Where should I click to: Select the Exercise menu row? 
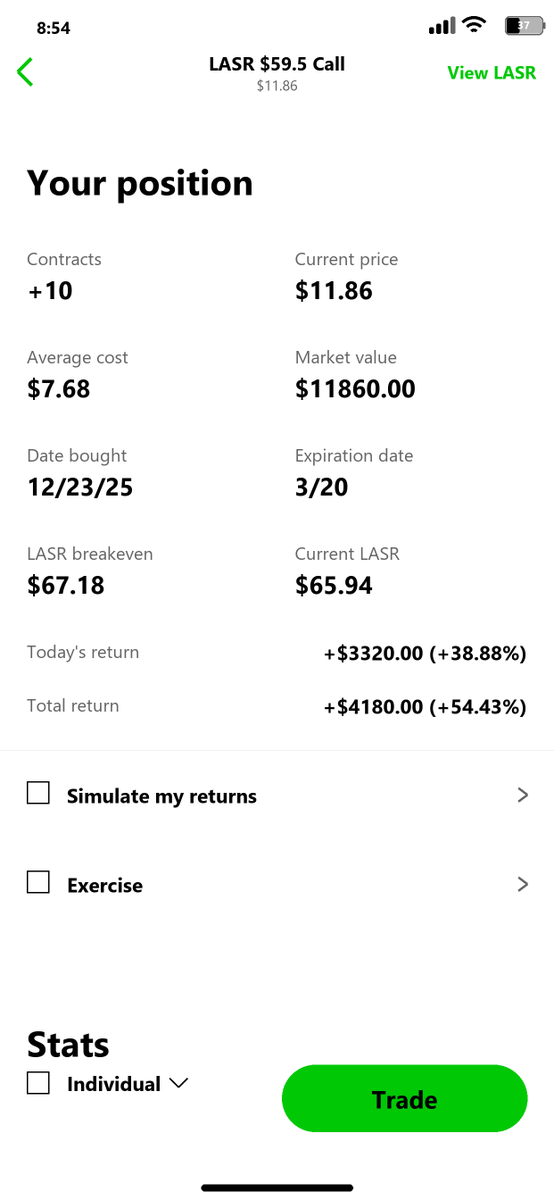coord(277,884)
